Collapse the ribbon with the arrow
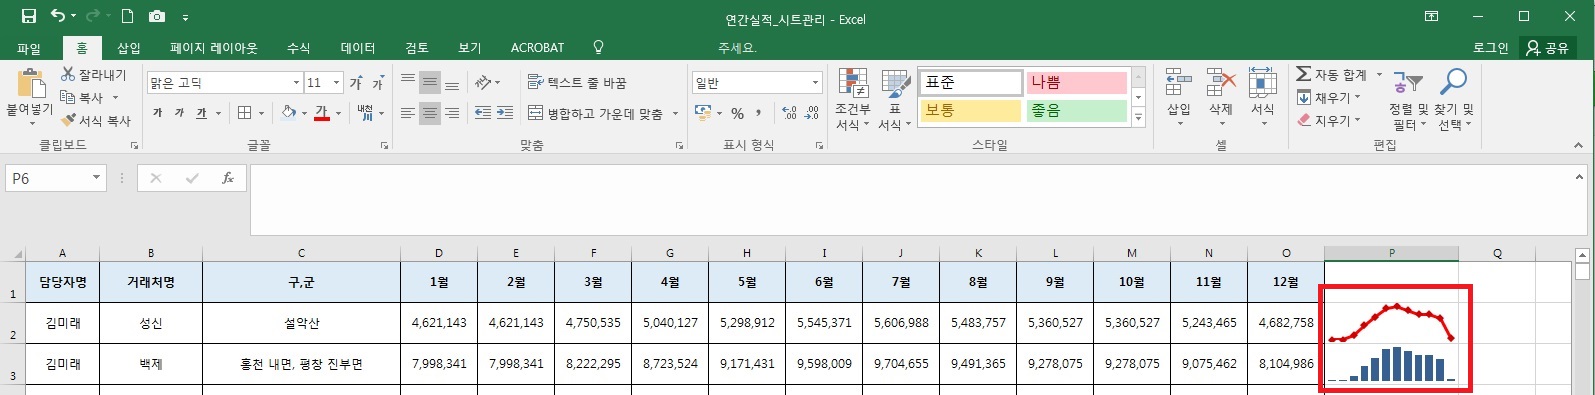 coord(1579,146)
